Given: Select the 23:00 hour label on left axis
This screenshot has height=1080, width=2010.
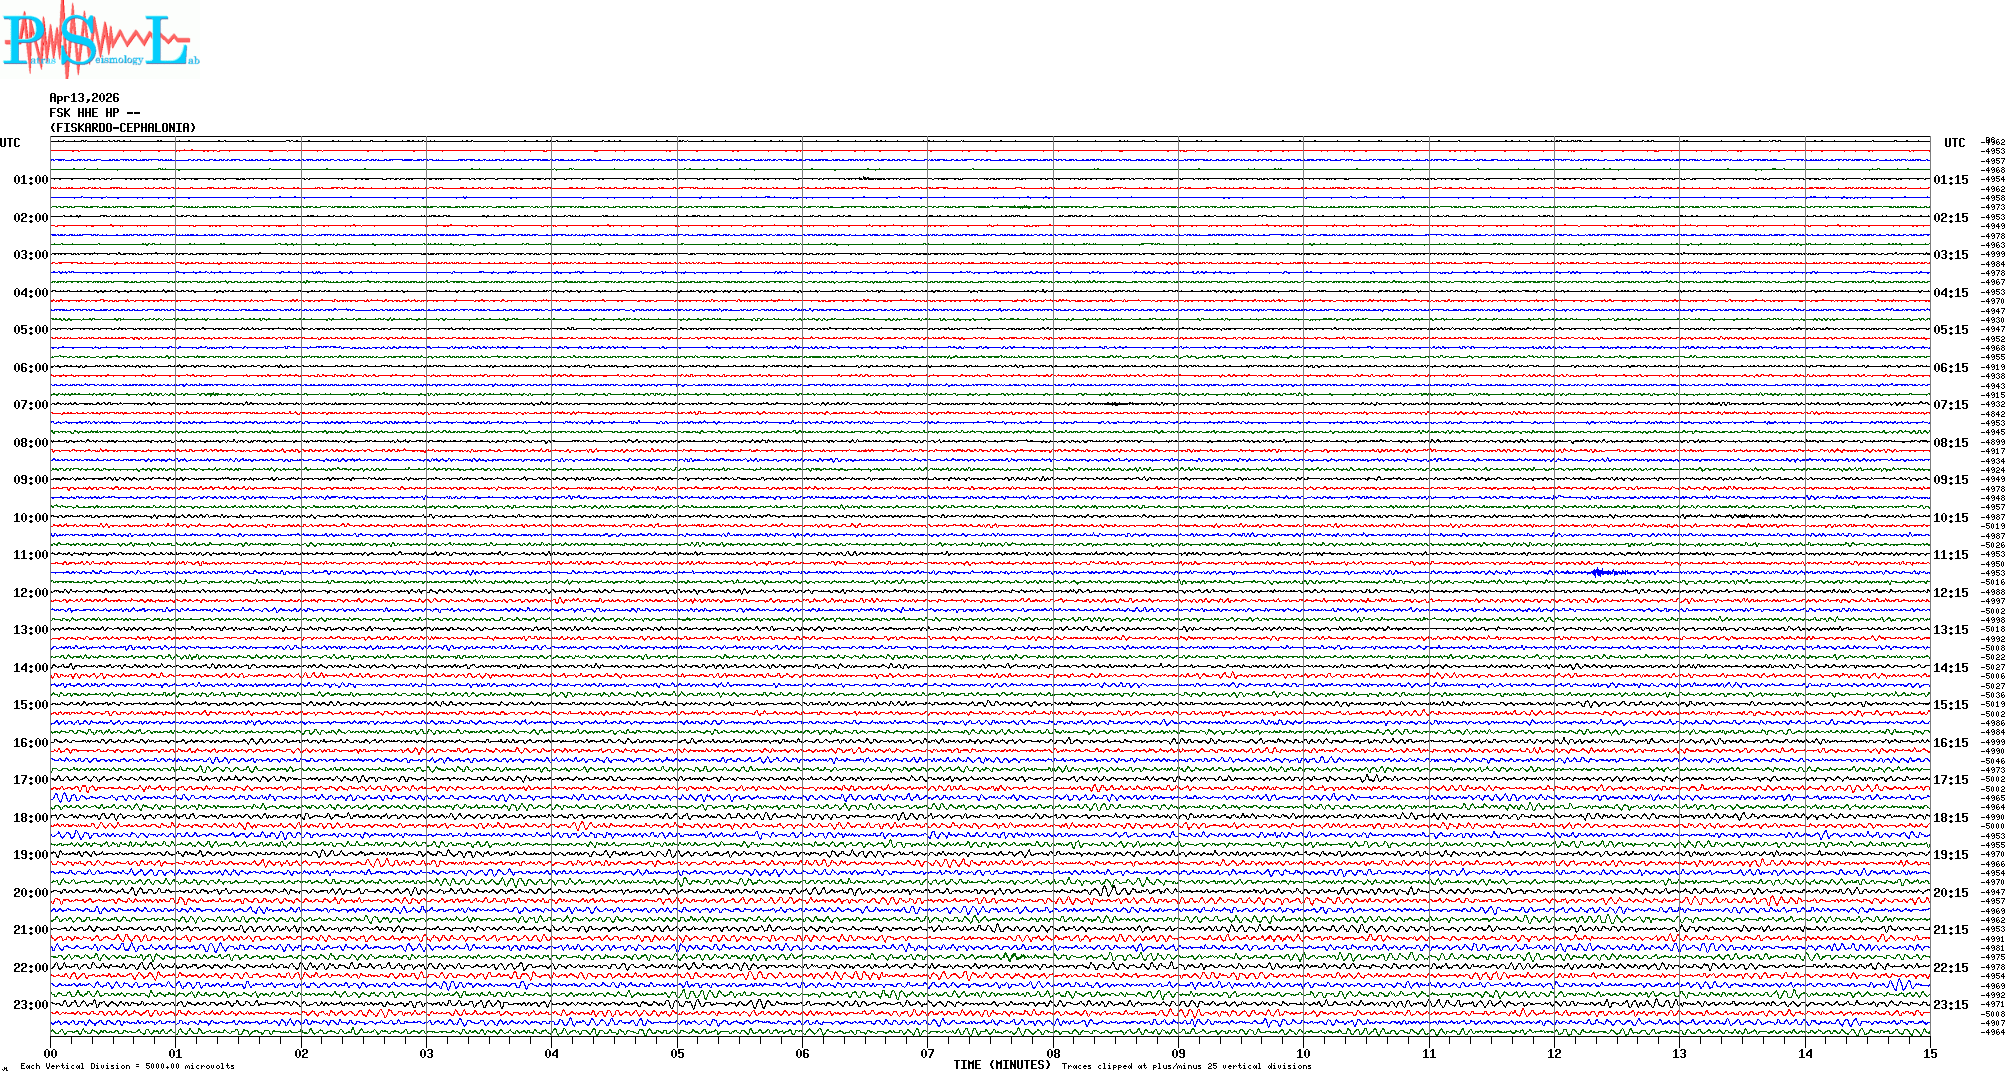Looking at the screenshot, I should 30,1005.
